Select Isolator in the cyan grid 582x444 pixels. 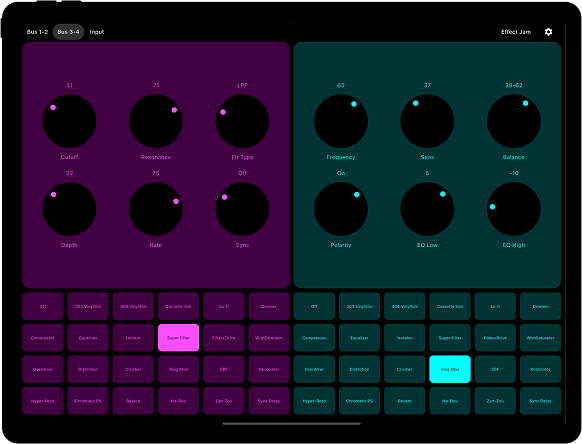click(x=405, y=338)
